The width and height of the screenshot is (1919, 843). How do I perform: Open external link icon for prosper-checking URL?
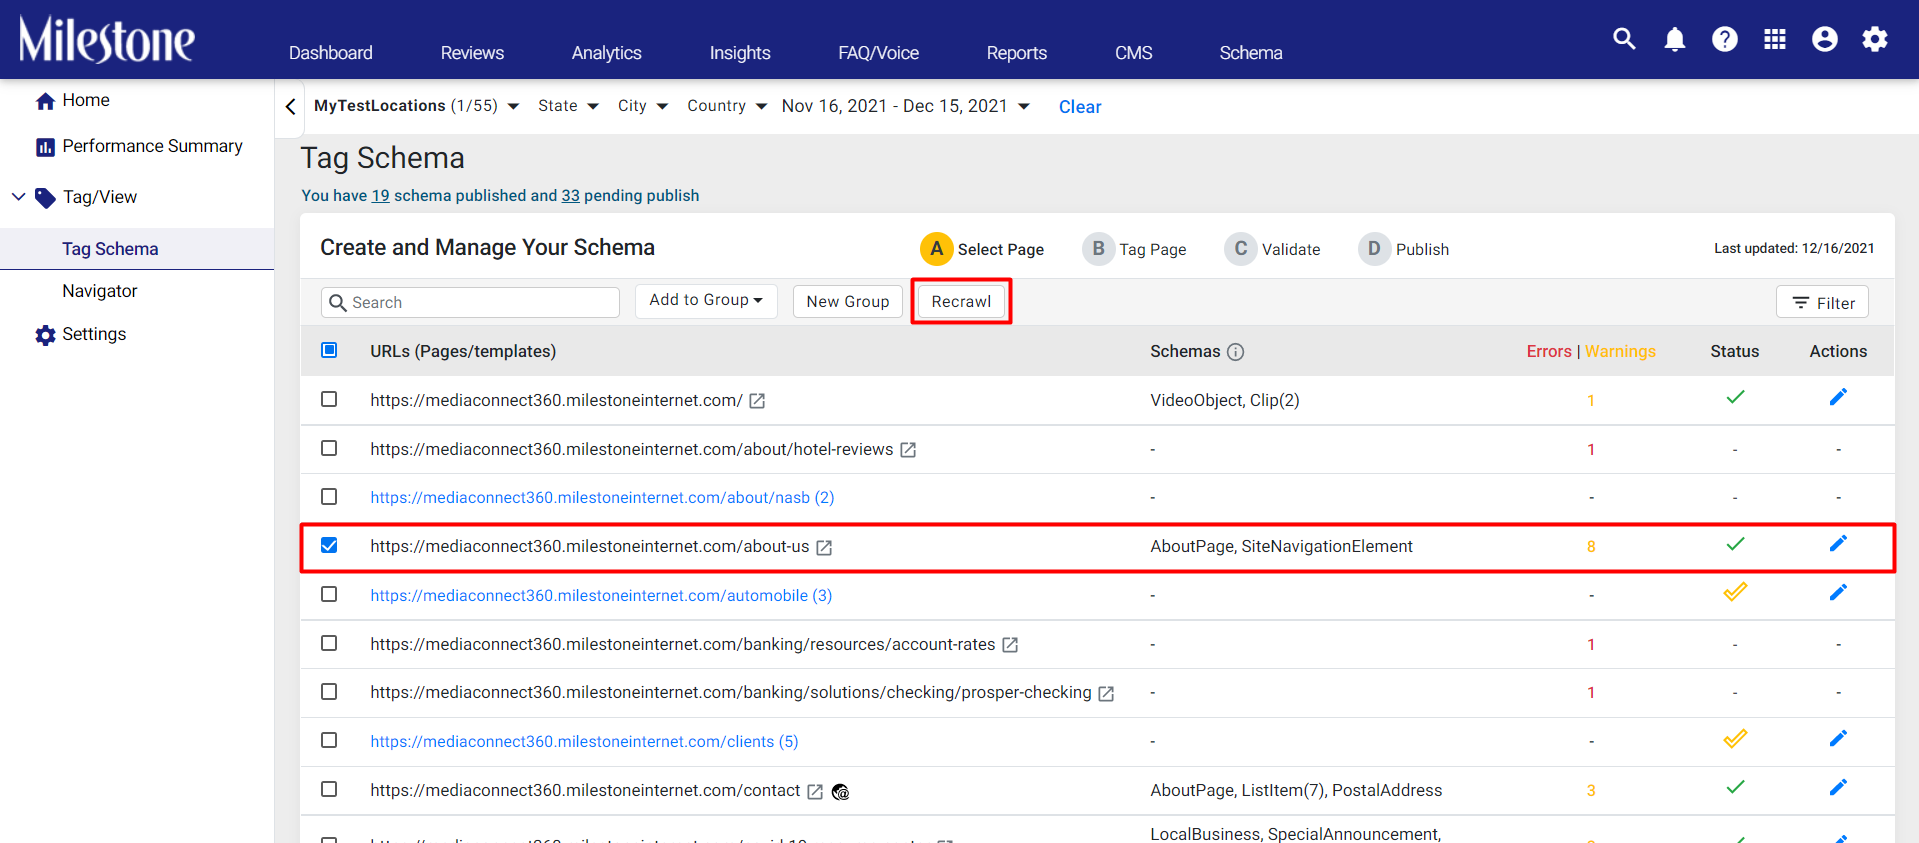[x=1106, y=694]
